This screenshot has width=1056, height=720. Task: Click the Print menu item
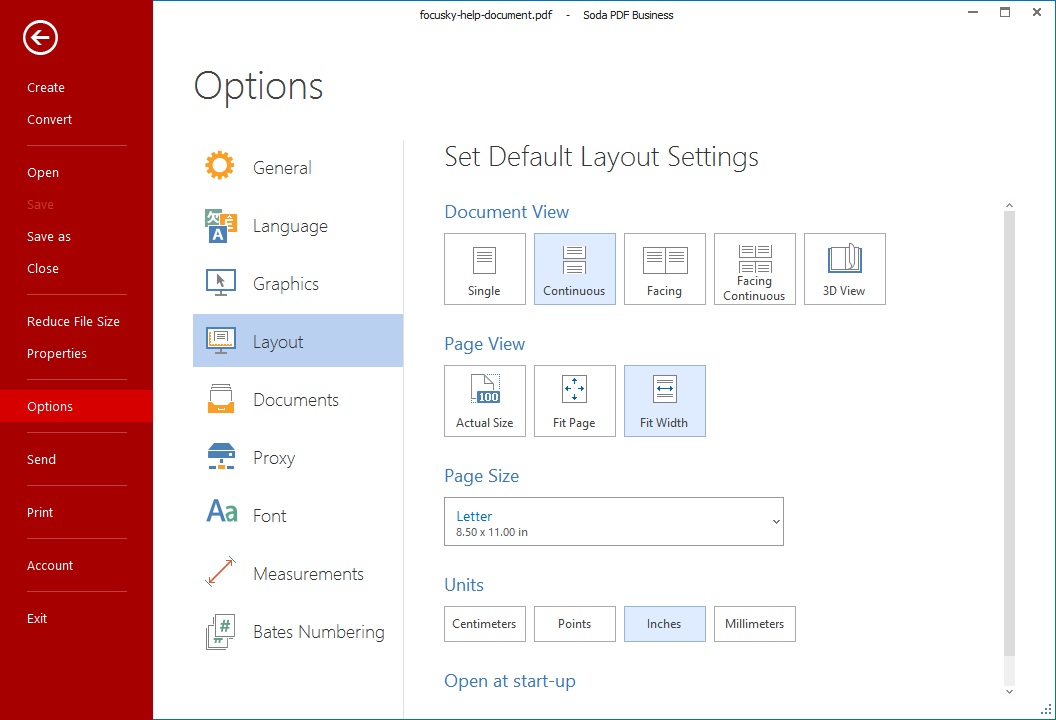pyautogui.click(x=40, y=513)
